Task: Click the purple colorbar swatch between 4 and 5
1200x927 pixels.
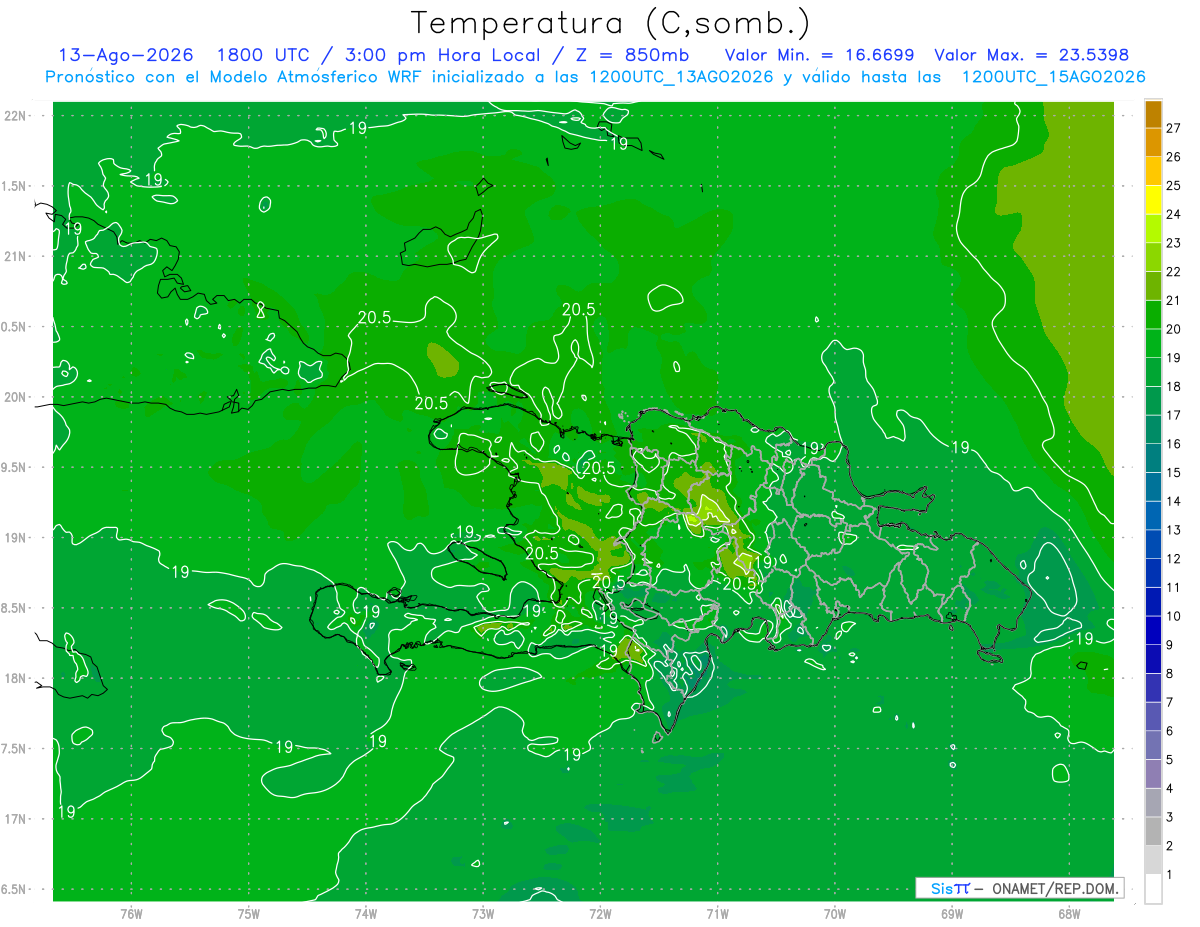Action: tap(1153, 775)
